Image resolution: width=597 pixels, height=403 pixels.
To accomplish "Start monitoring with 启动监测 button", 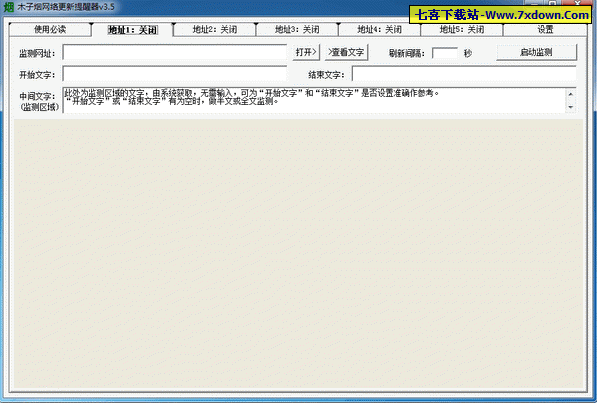I will point(536,52).
